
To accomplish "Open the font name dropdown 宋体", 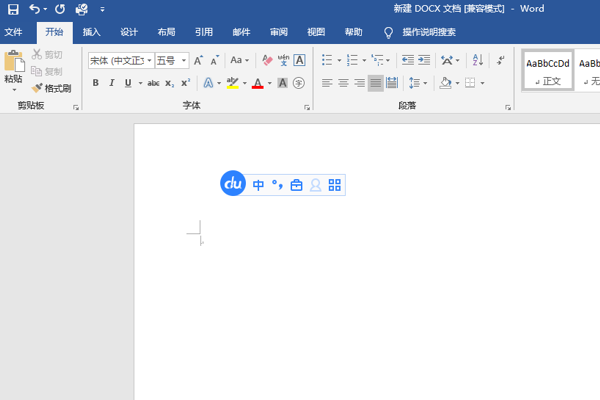I will point(149,60).
